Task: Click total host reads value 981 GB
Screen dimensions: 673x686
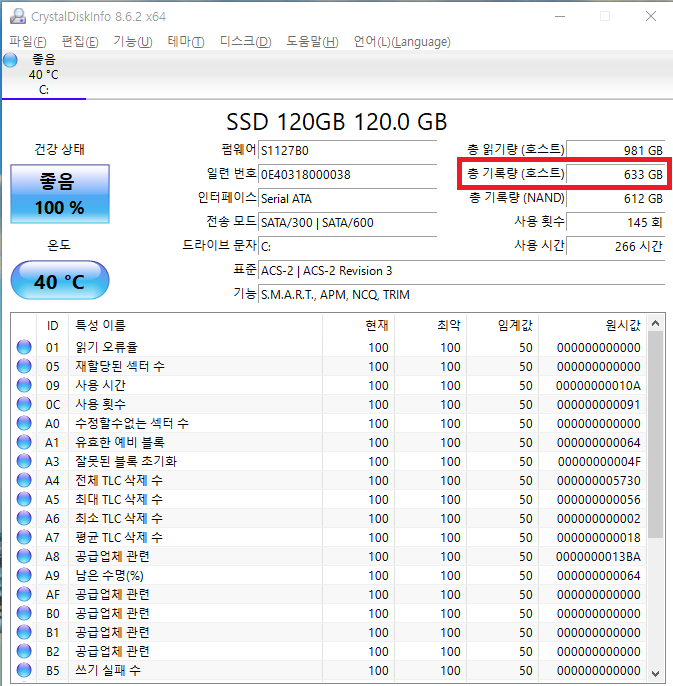Action: click(616, 150)
